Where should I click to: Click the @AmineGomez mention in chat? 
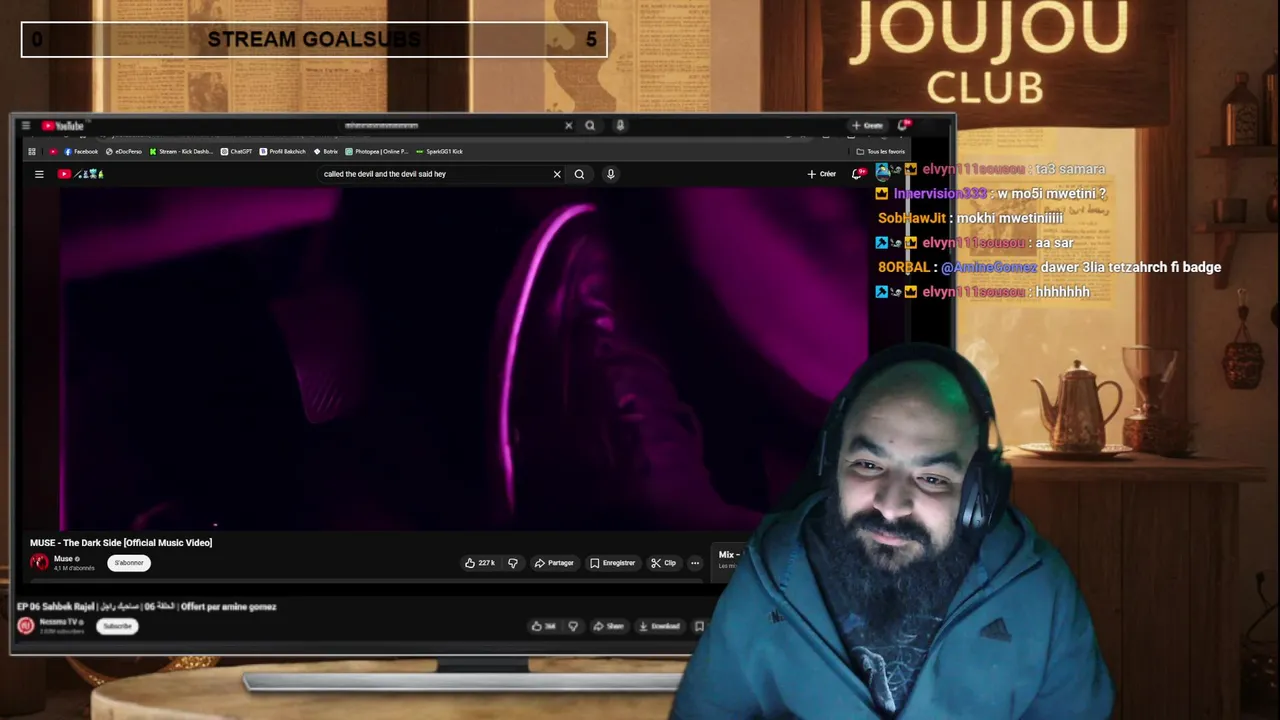click(x=989, y=267)
